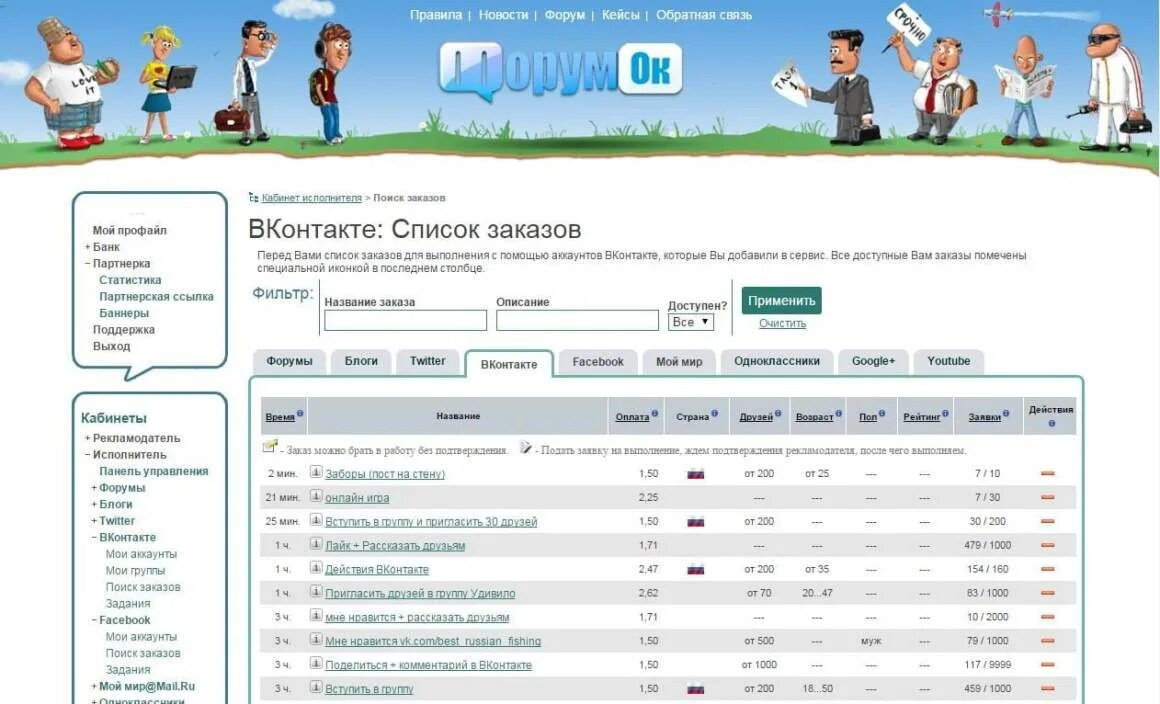The width and height of the screenshot is (1160, 704).
Task: Click the red action icon in the Вступить в группу row
Action: (1048, 688)
